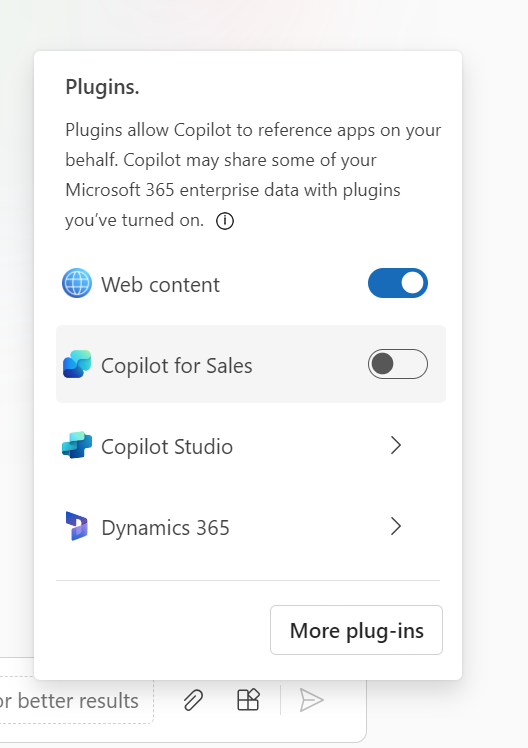Click the send arrow icon

(311, 700)
